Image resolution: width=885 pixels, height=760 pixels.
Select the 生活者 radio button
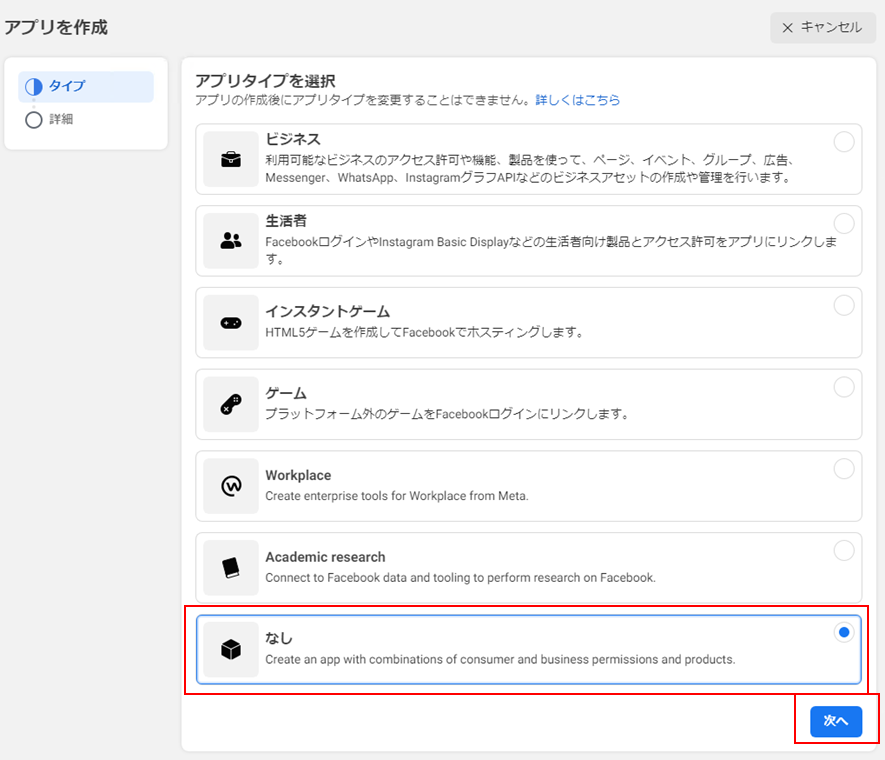coord(844,223)
